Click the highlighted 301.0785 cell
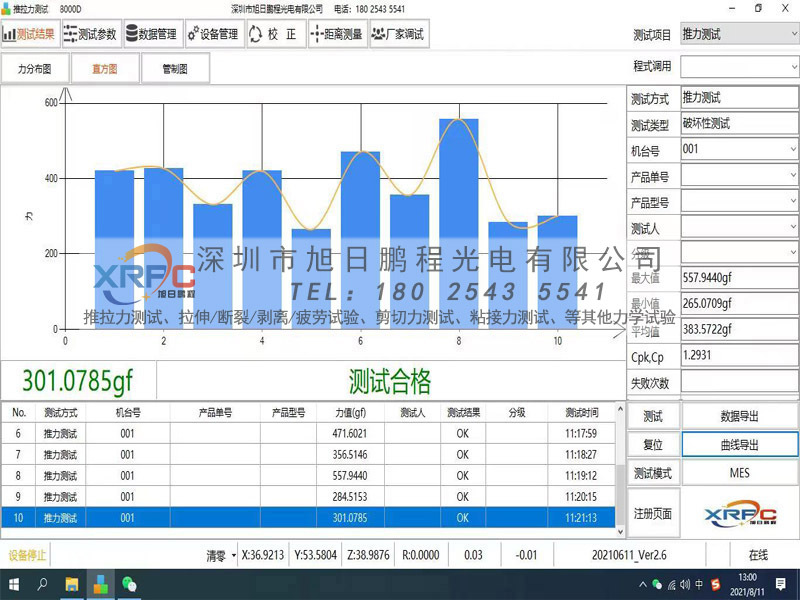Image resolution: width=800 pixels, height=600 pixels. [350, 517]
